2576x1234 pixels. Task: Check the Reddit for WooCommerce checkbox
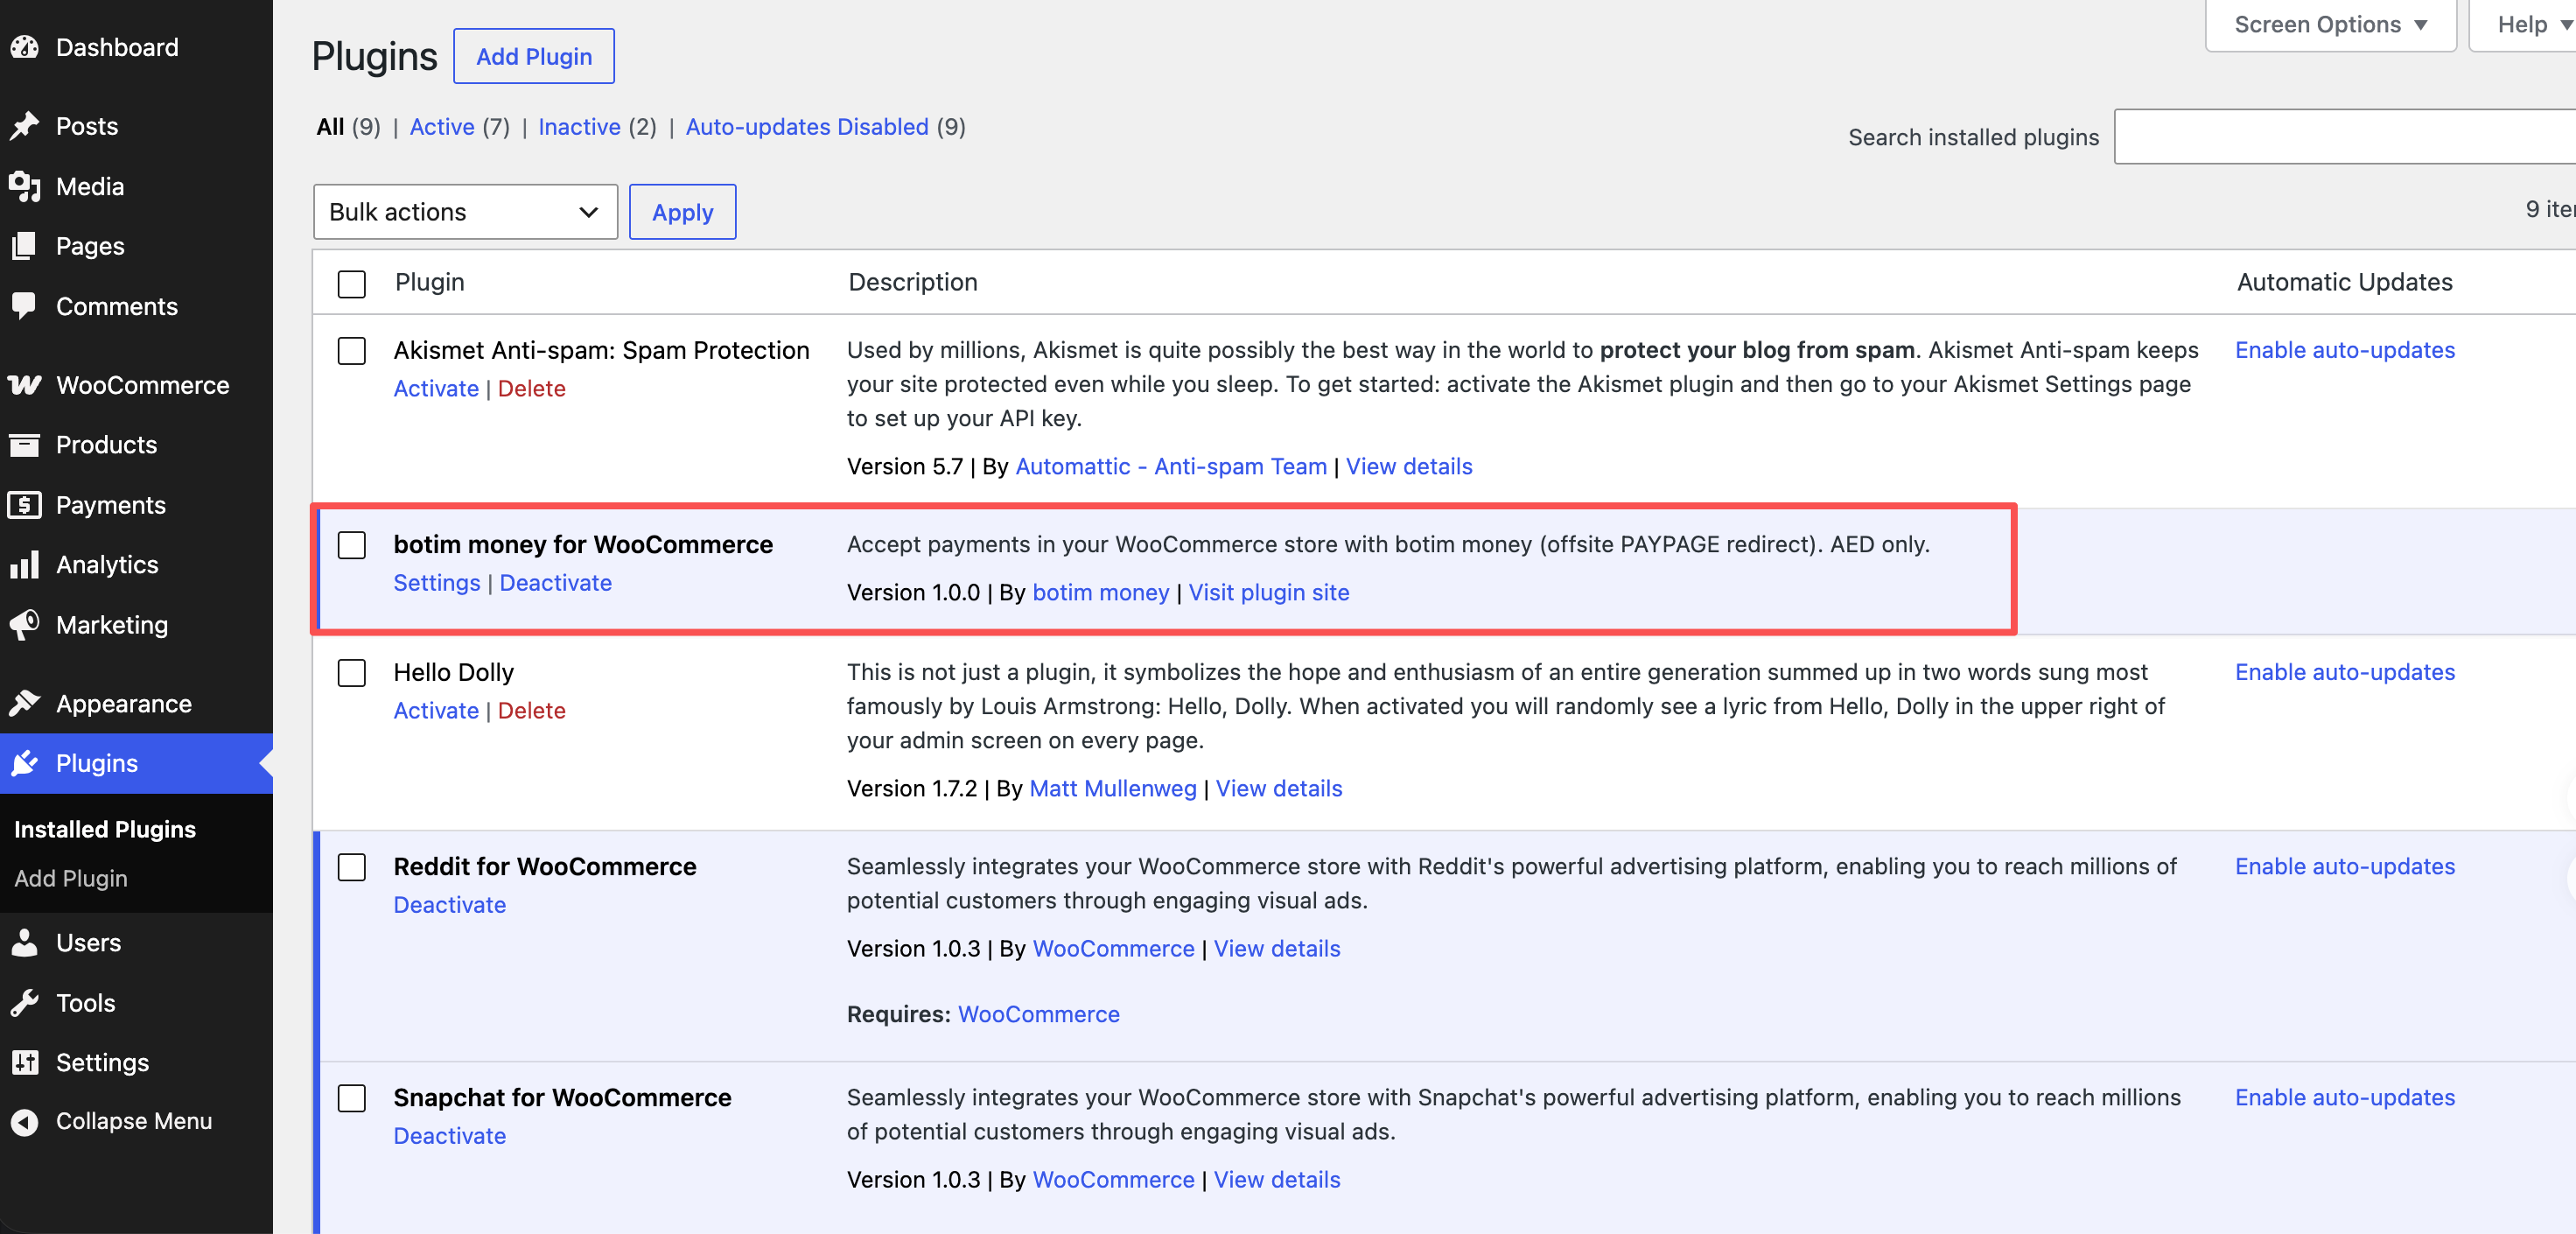tap(352, 867)
